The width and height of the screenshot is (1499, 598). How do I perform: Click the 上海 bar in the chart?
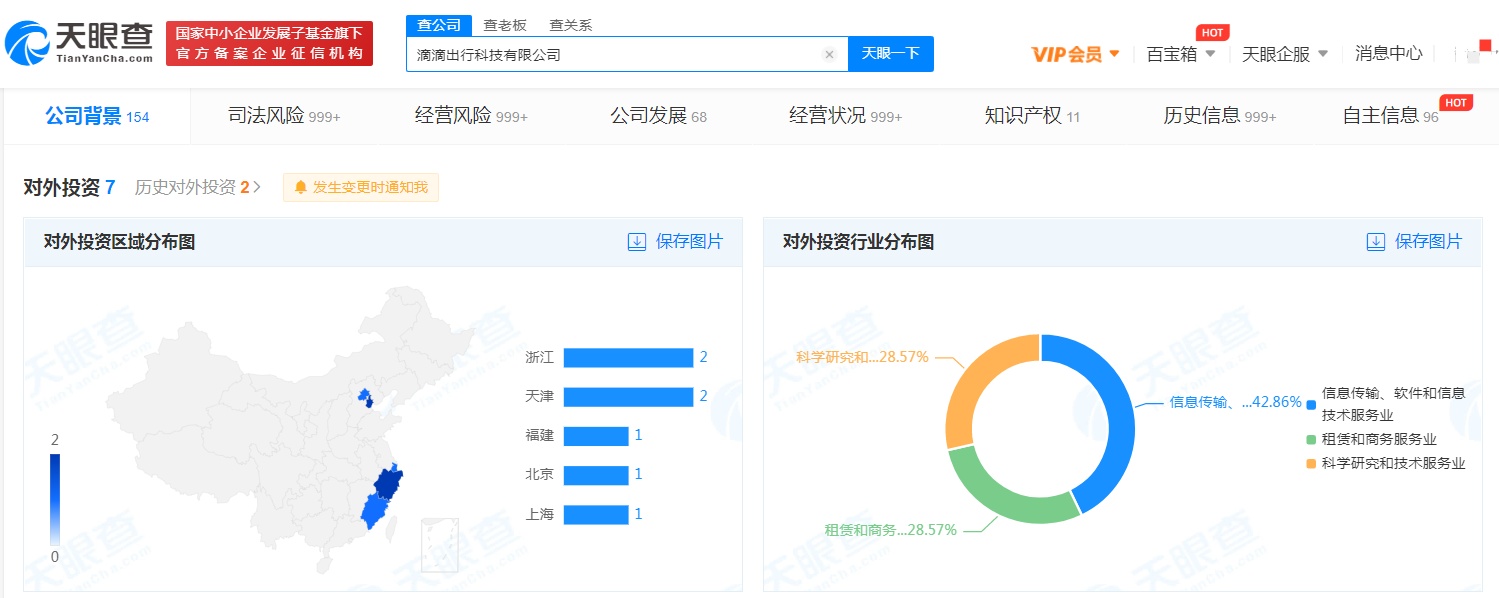click(596, 514)
